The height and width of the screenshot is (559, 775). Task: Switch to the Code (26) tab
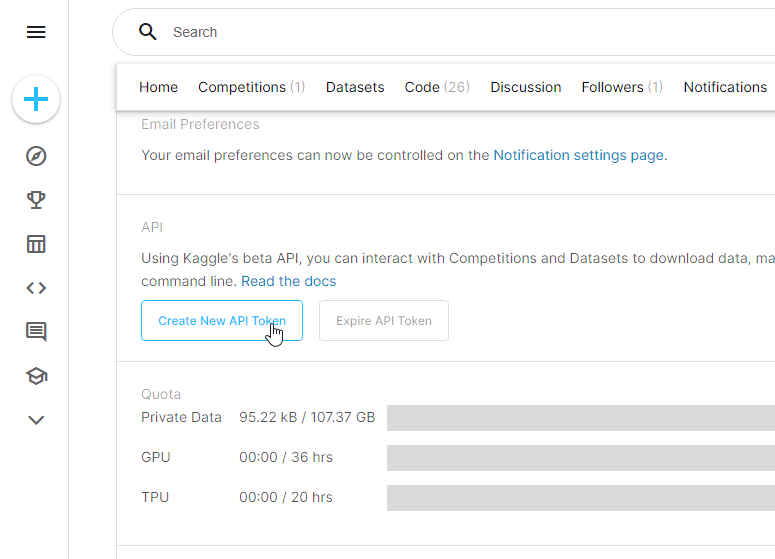click(x=437, y=87)
